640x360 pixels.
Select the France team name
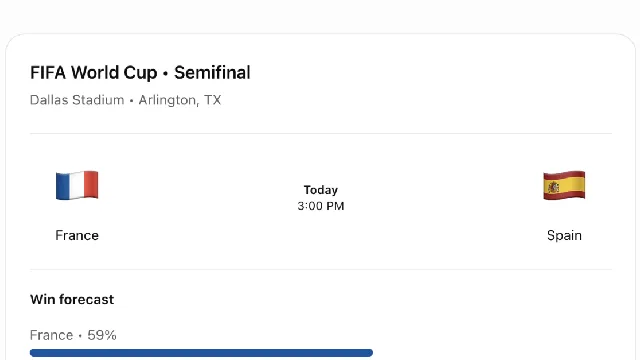(77, 236)
